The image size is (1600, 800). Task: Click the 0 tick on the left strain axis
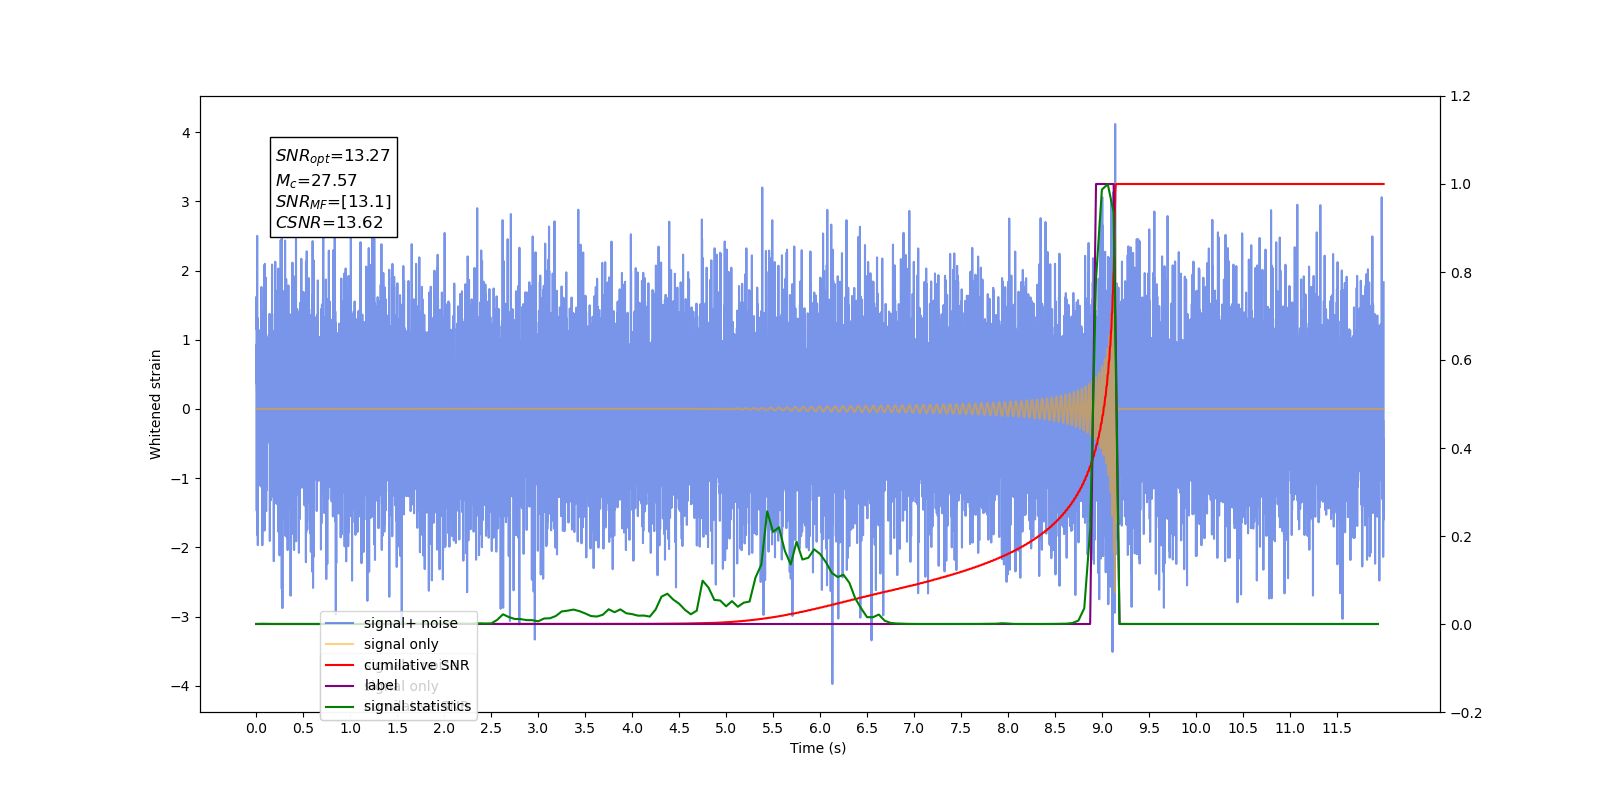click(186, 409)
